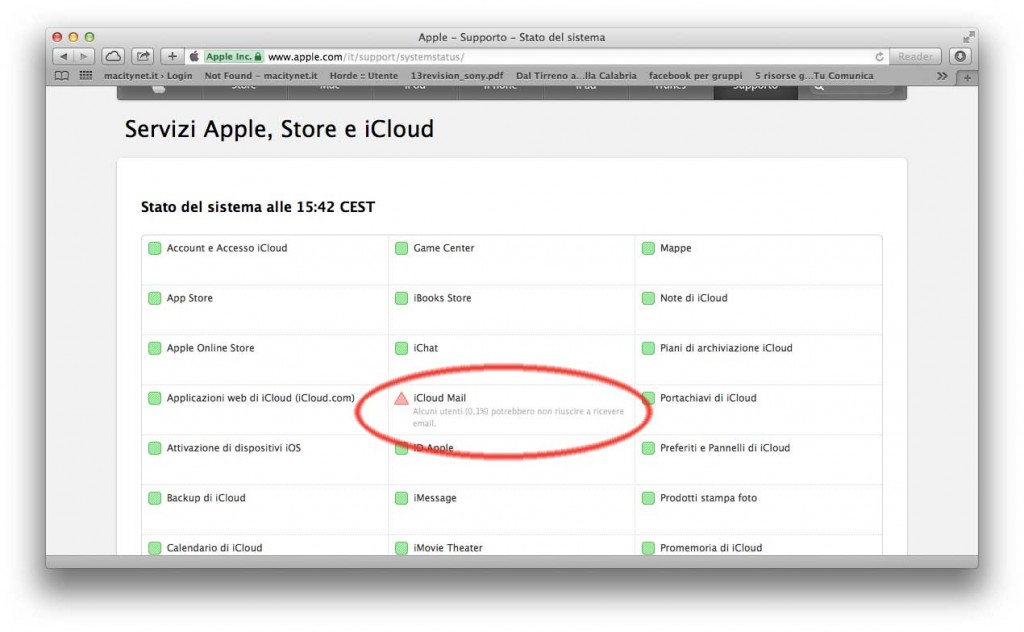This screenshot has width=1024, height=632.
Task: Show Top Sites with the grid icon
Action: click(x=85, y=75)
